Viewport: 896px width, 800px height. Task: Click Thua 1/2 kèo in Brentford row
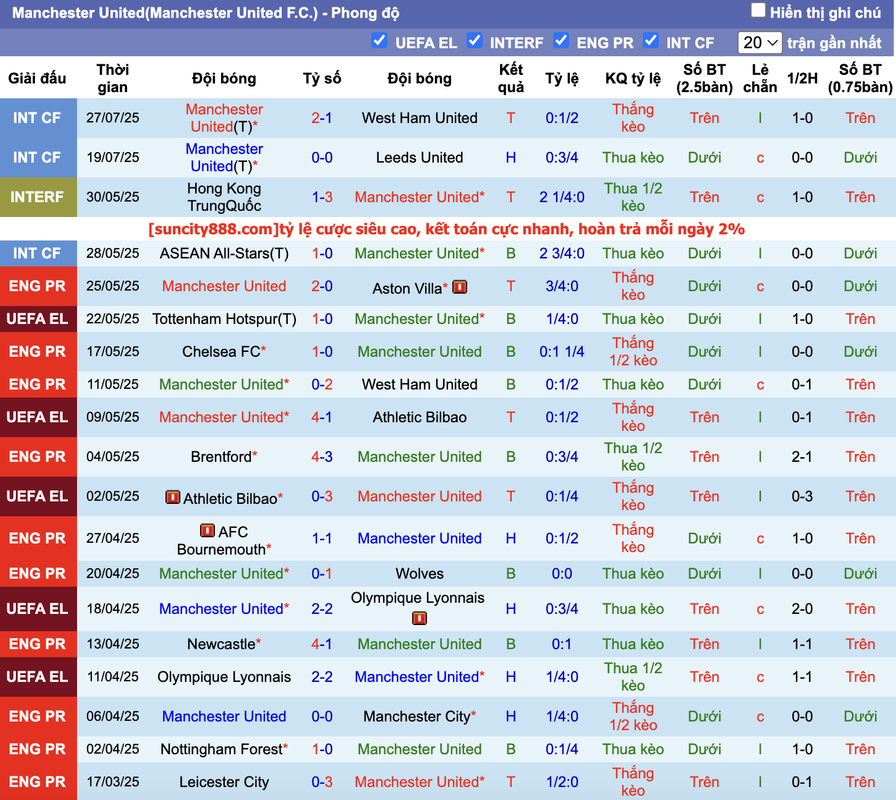(633, 457)
